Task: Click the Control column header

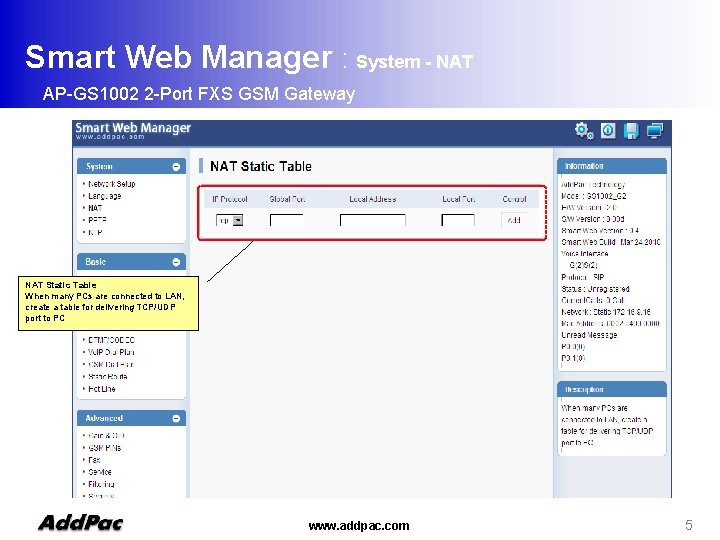Action: (514, 199)
